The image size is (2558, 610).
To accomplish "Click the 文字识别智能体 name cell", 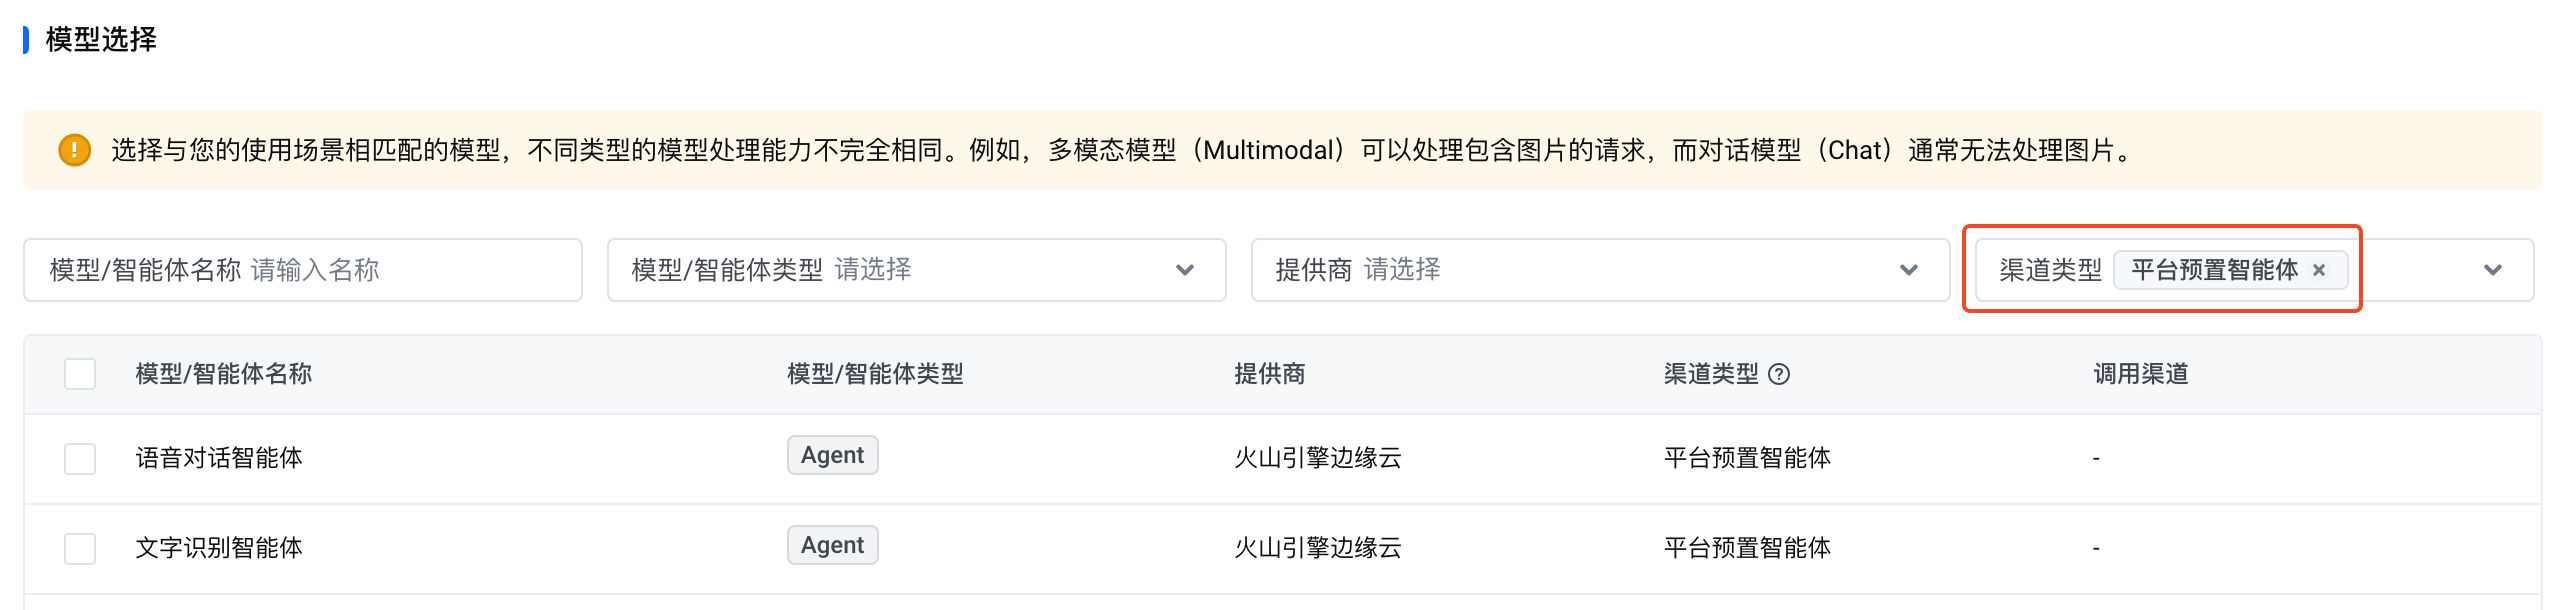I will pyautogui.click(x=219, y=548).
